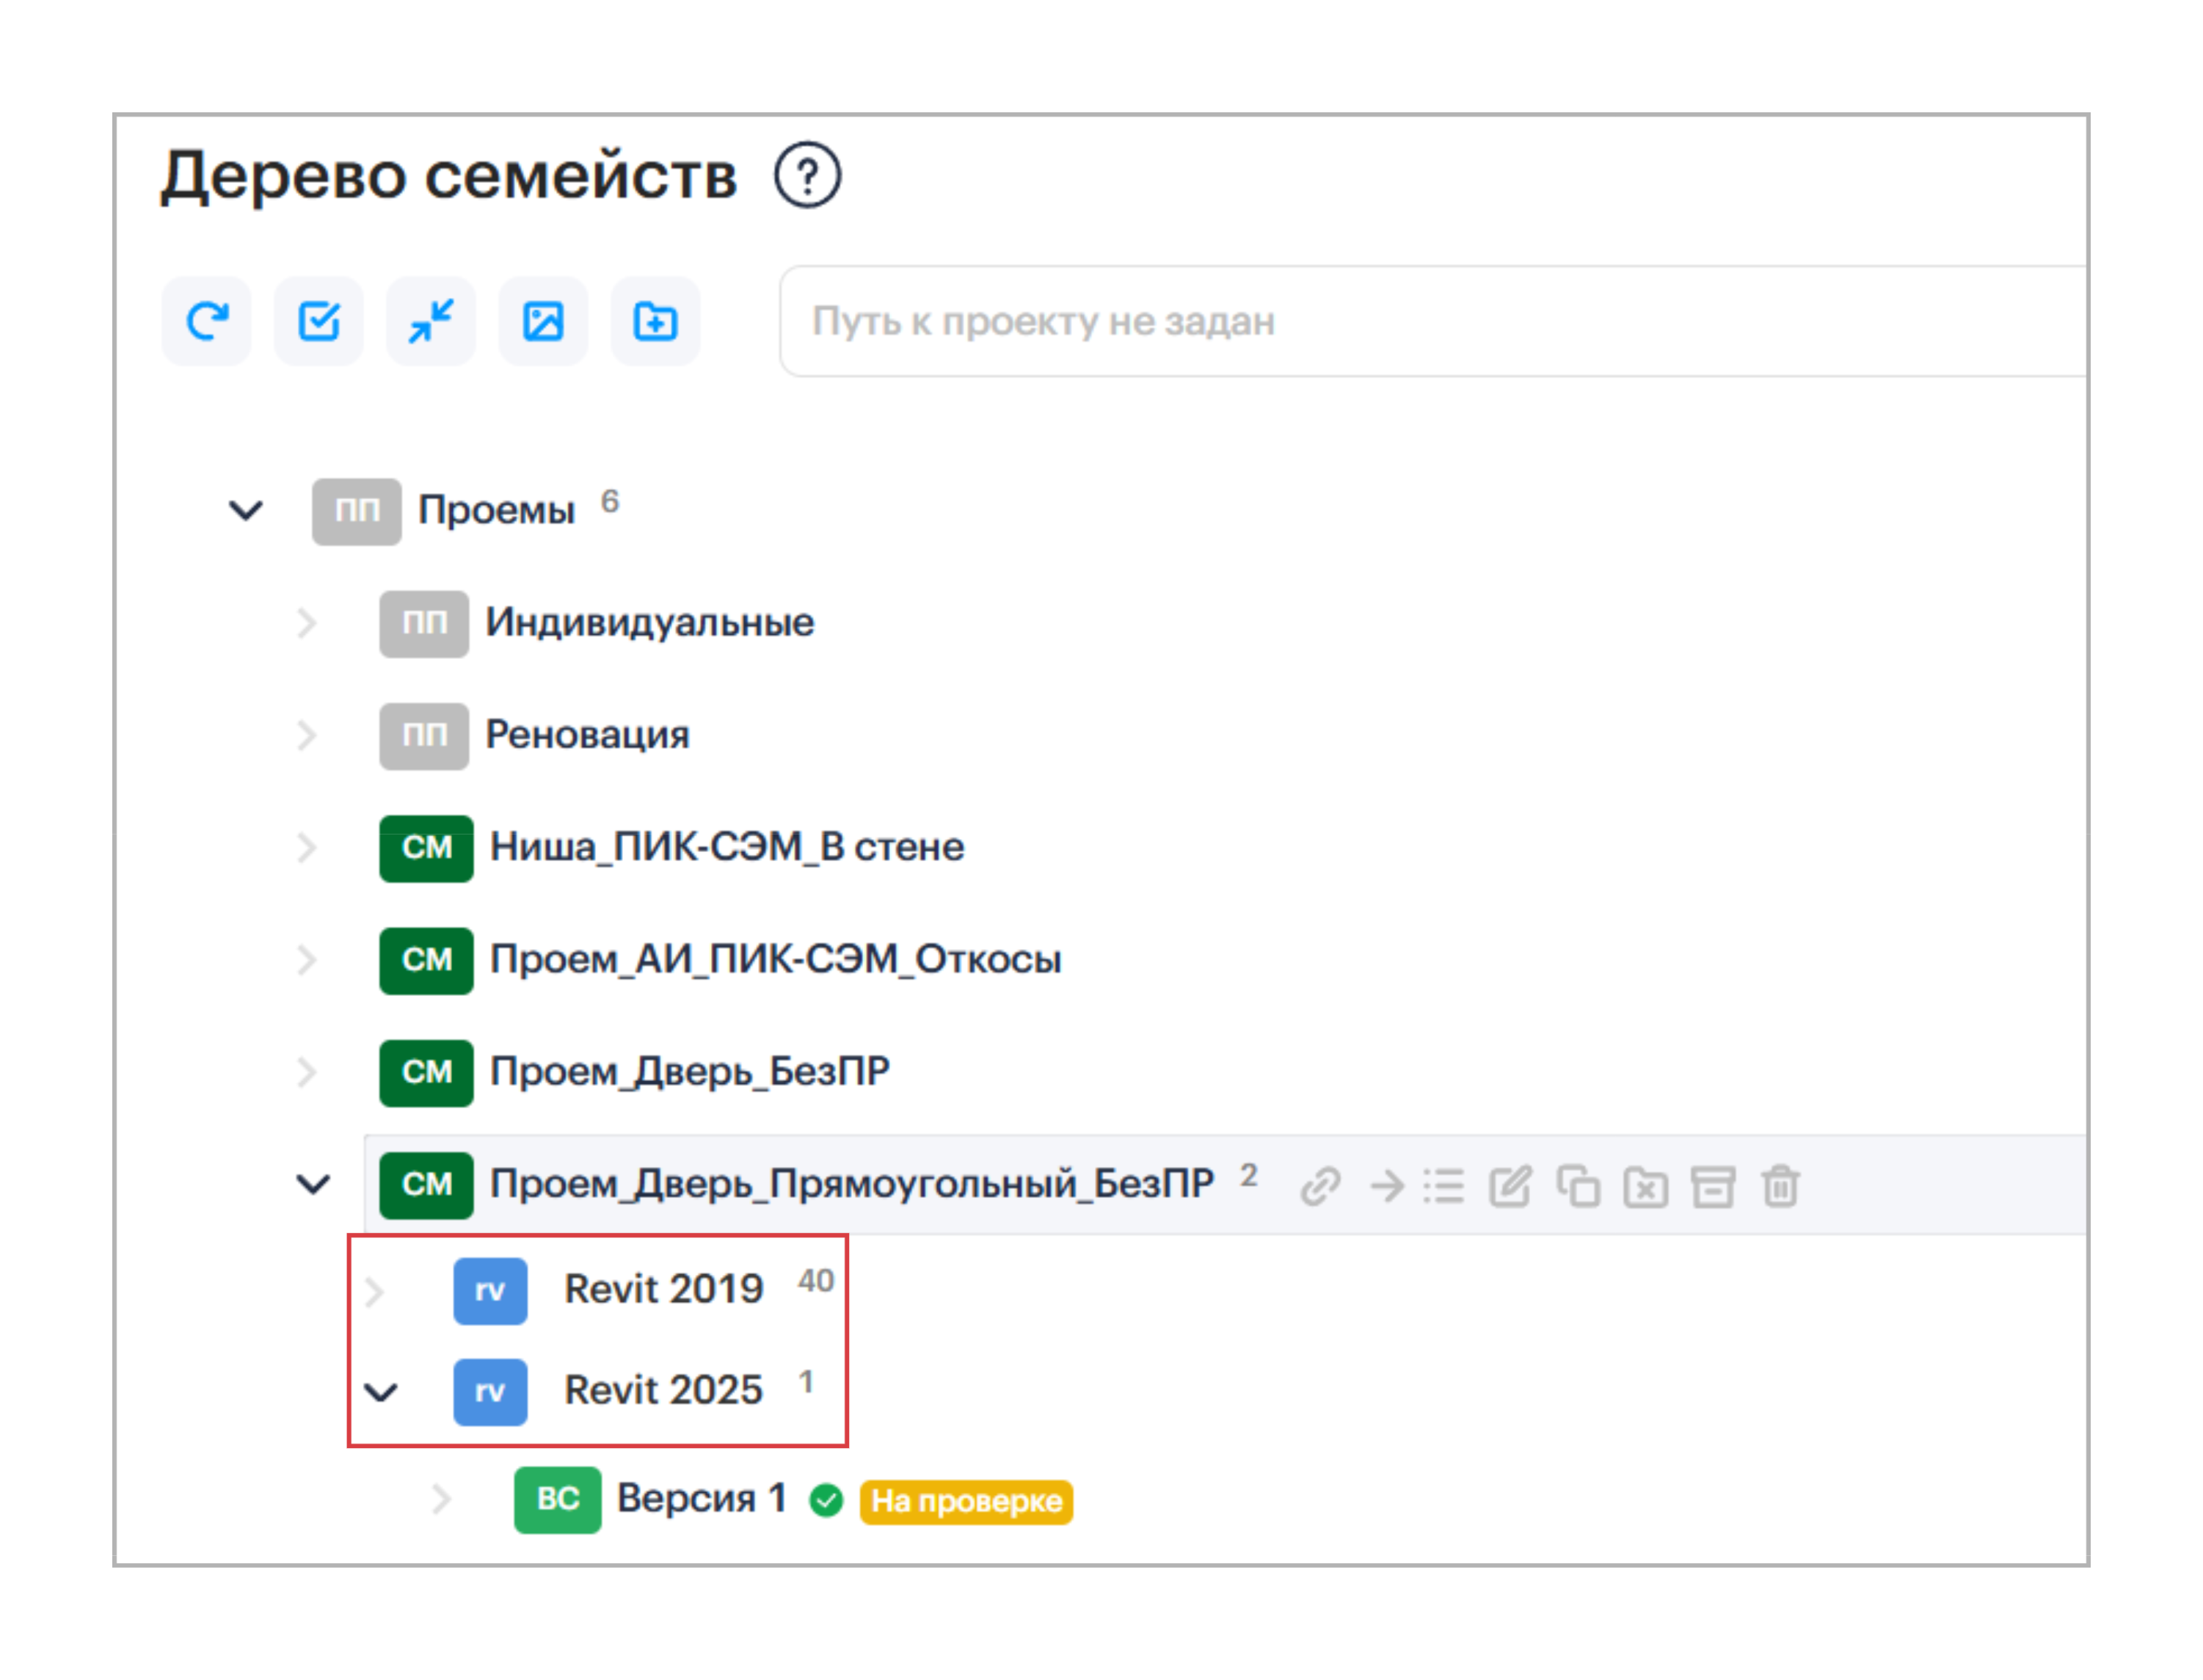Select the Revit 2025 item
This screenshot has width=2203, height=1680.
tap(664, 1391)
